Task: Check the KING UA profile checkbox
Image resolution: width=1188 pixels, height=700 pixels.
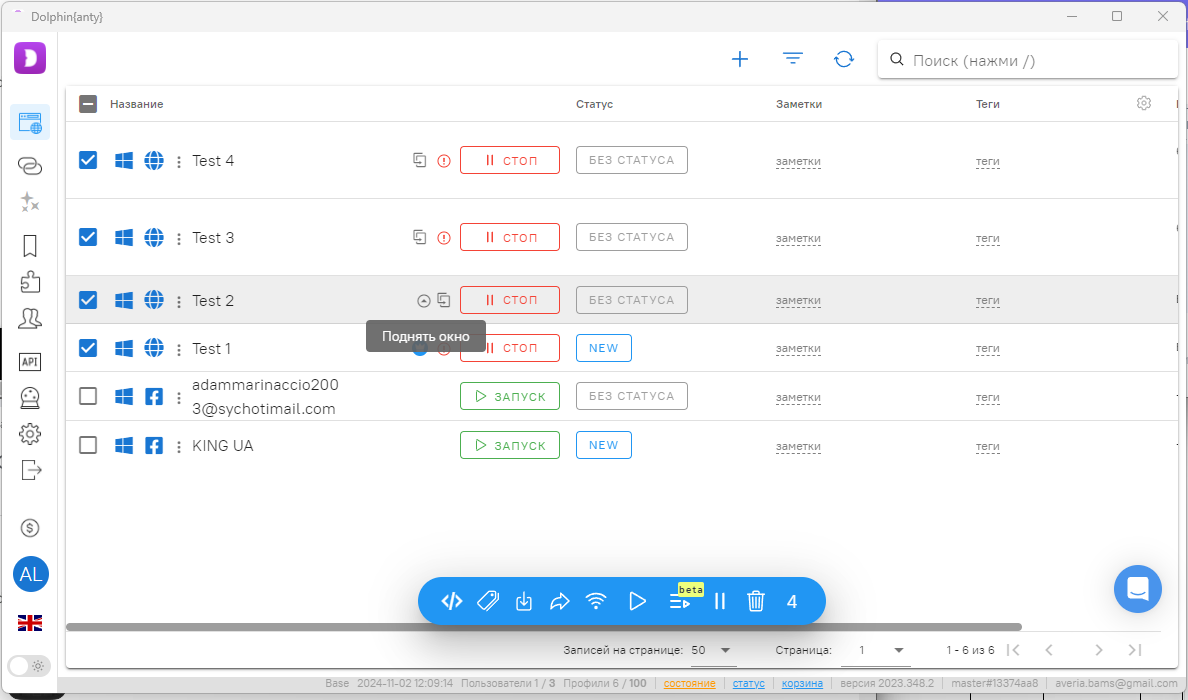Action: [x=88, y=445]
